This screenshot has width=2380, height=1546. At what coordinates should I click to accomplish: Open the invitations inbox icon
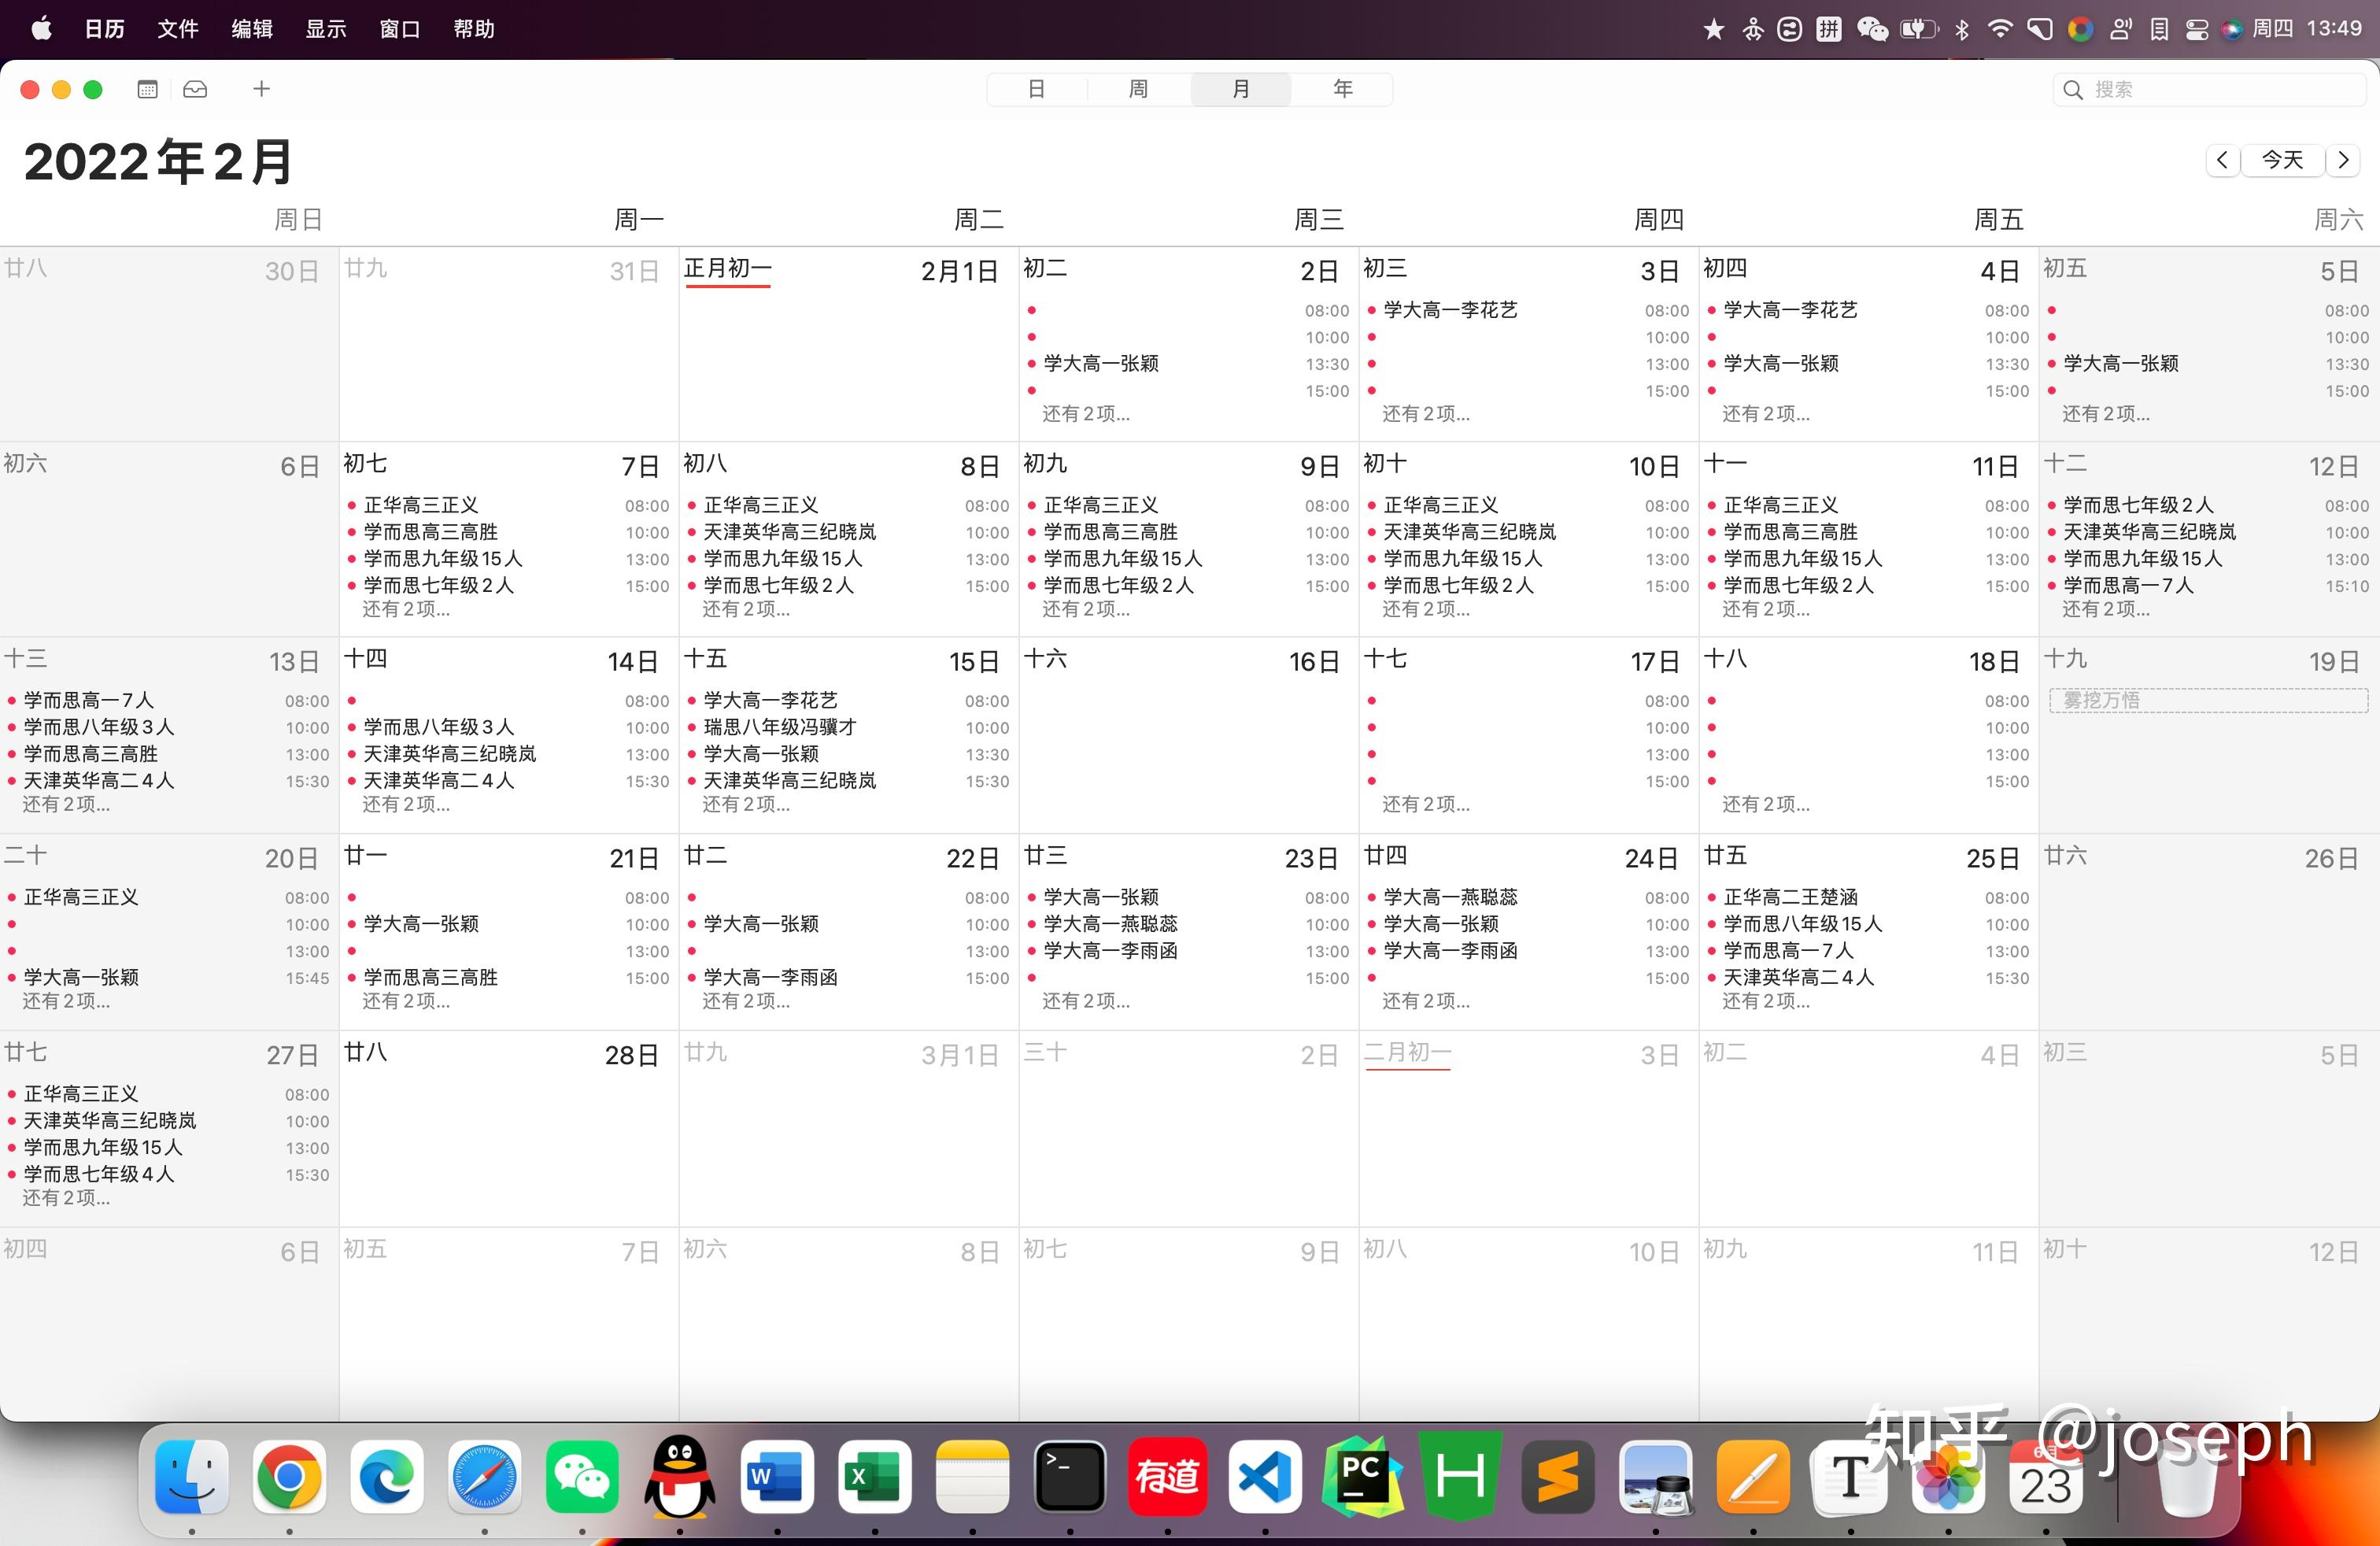(x=195, y=89)
